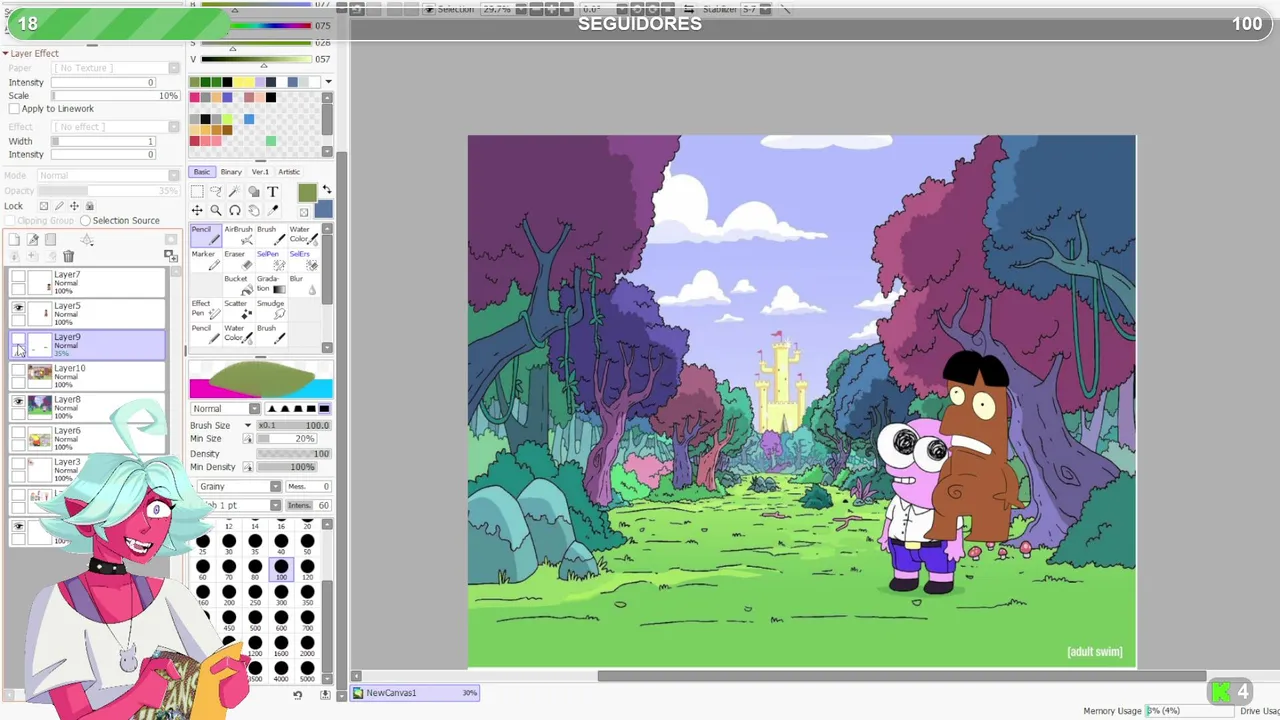The image size is (1280, 720).
Task: Select the Marker tool
Action: tap(206, 261)
